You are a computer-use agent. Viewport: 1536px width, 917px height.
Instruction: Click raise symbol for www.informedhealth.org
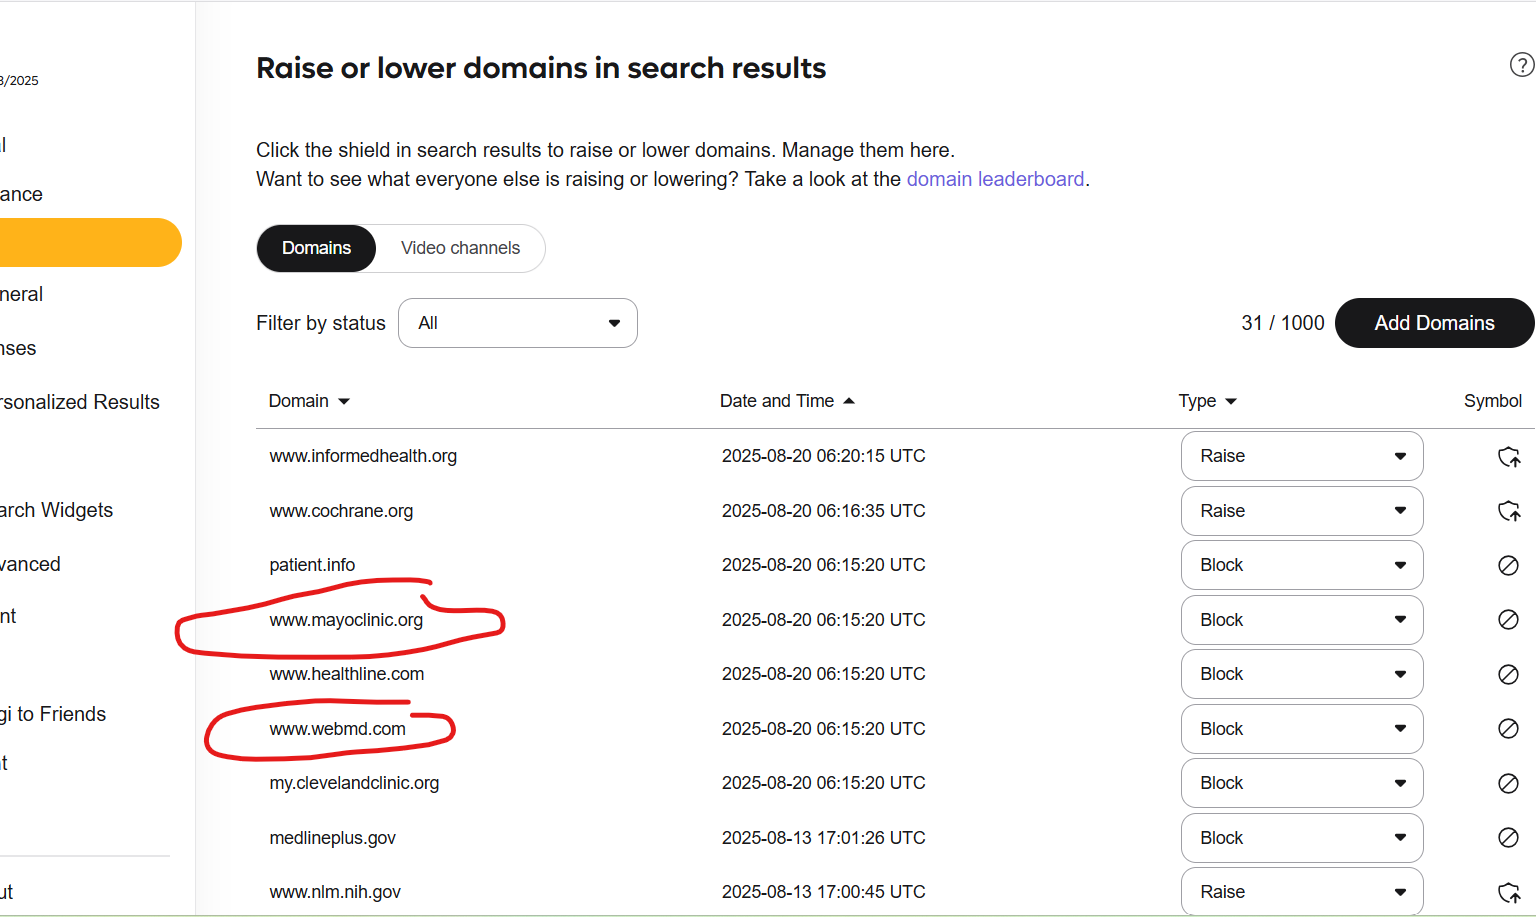(x=1508, y=457)
